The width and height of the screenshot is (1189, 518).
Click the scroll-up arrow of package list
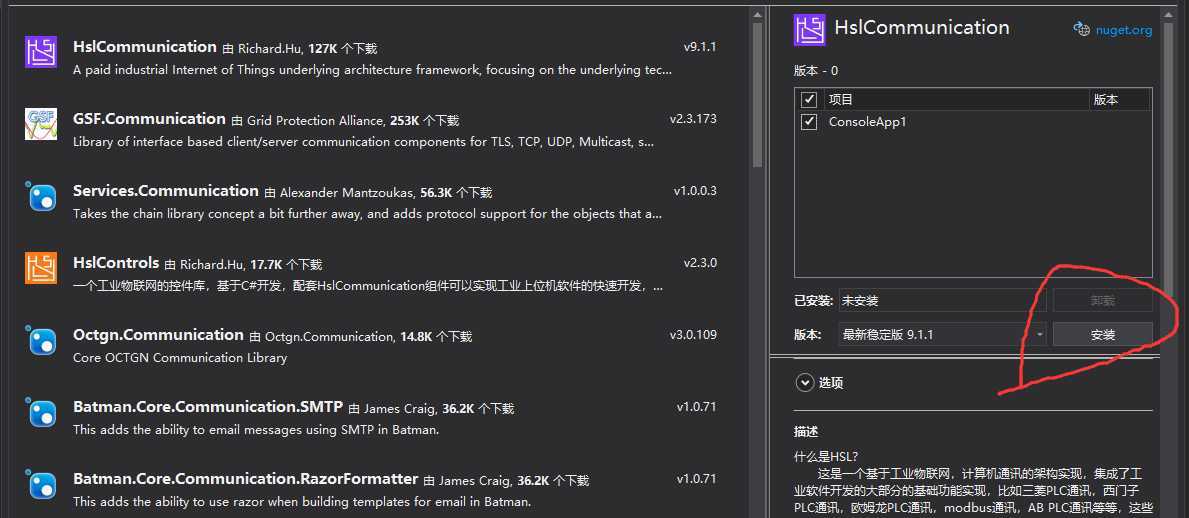click(758, 14)
